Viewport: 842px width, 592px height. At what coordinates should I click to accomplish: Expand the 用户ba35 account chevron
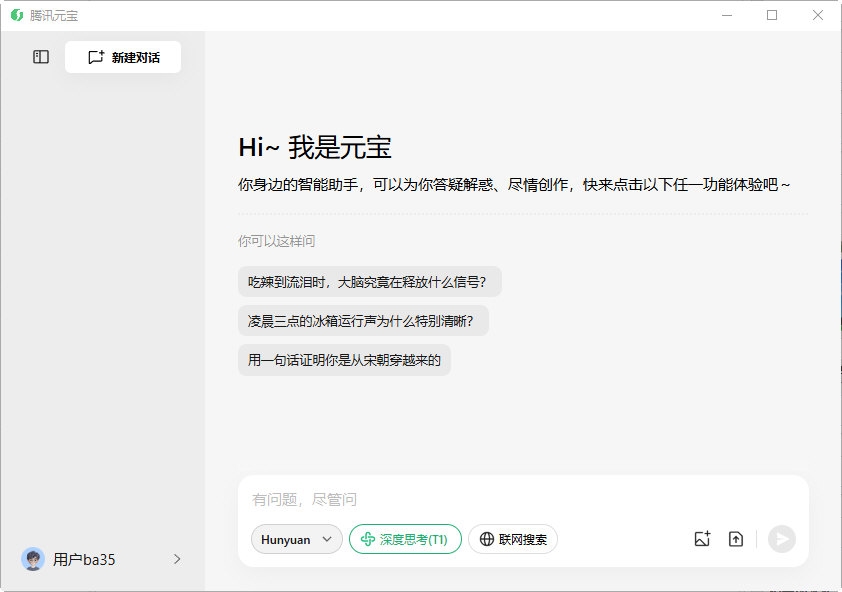pyautogui.click(x=177, y=559)
